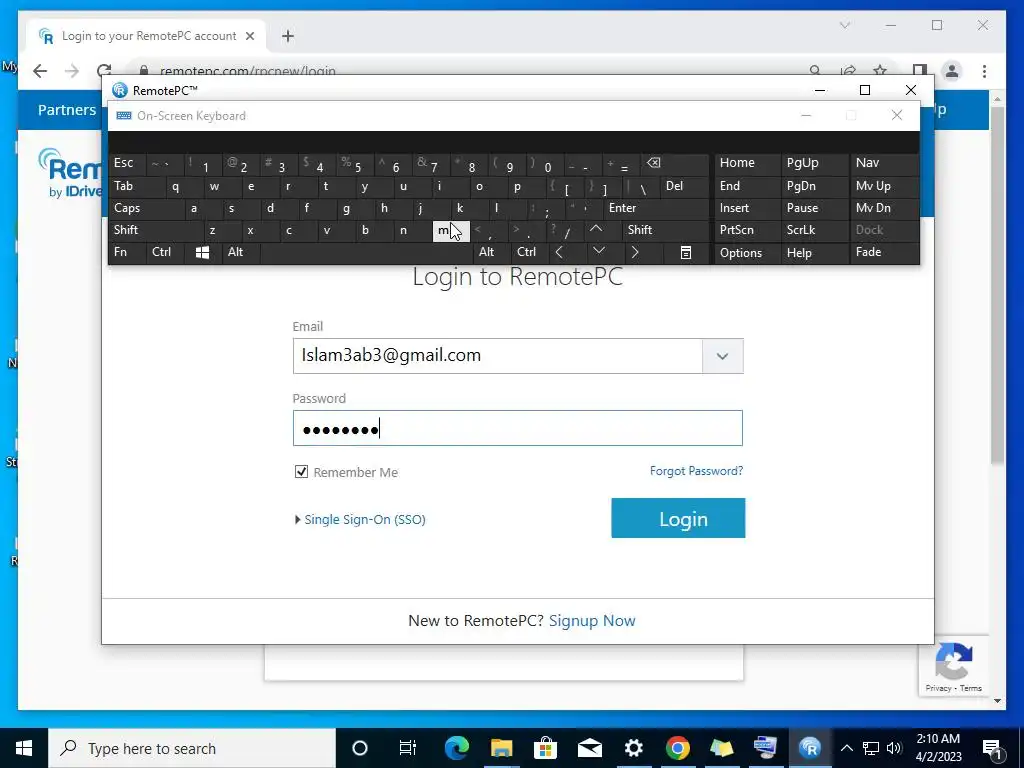1024x768 pixels.
Task: Switch to Chrome on taskbar
Action: (677, 748)
